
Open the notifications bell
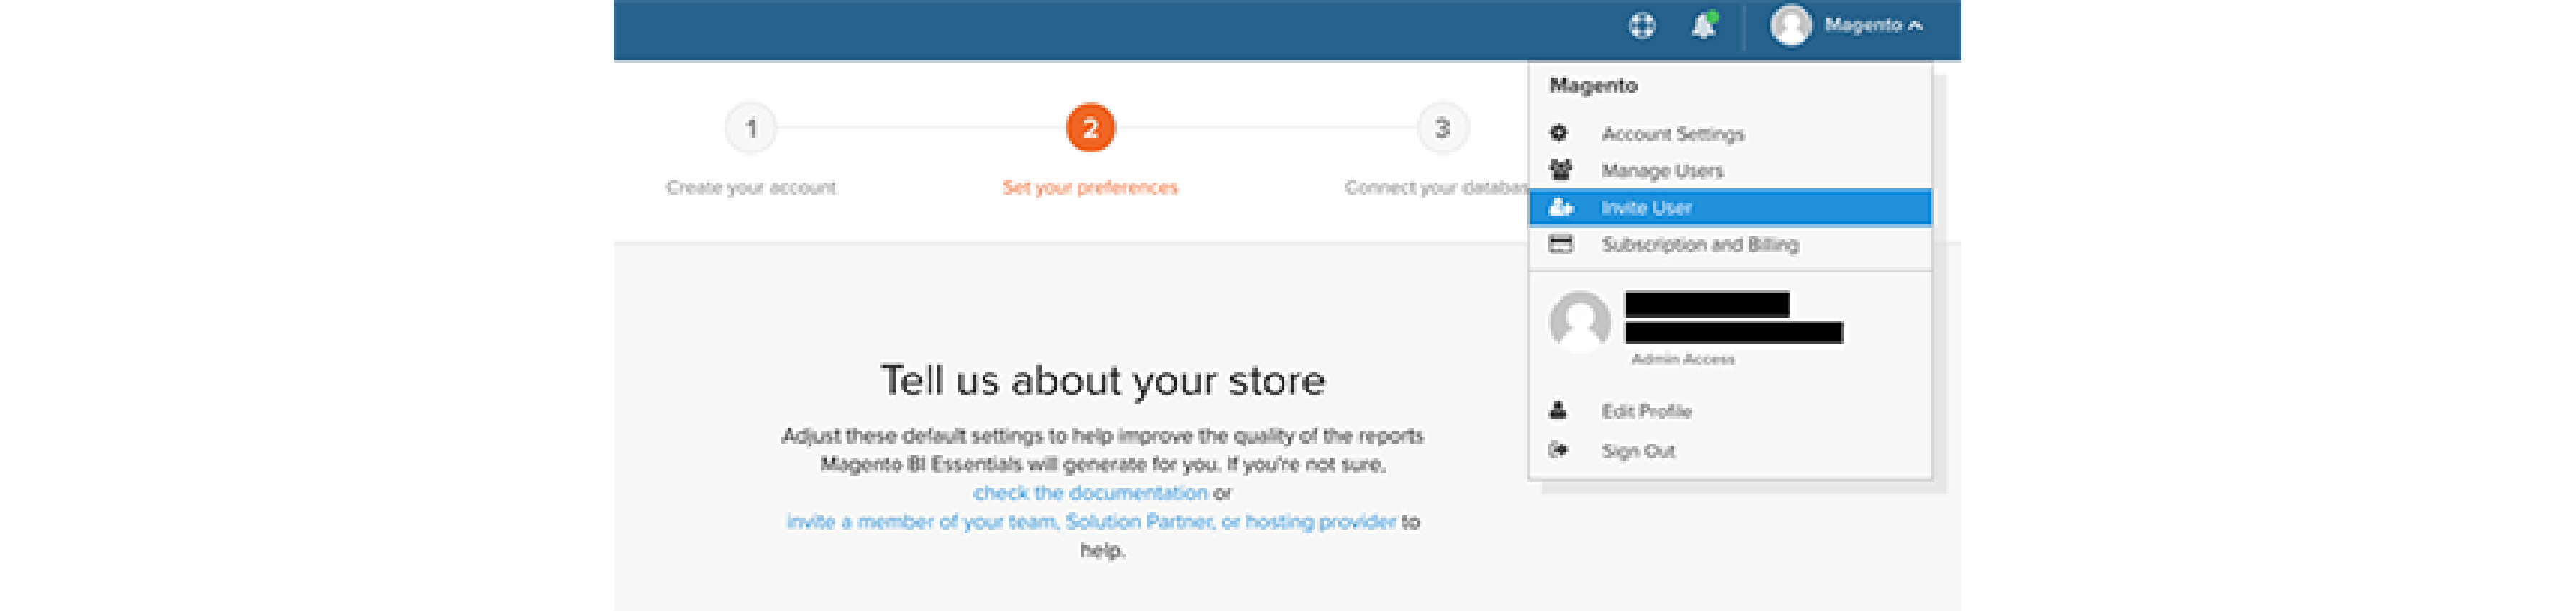[1703, 25]
